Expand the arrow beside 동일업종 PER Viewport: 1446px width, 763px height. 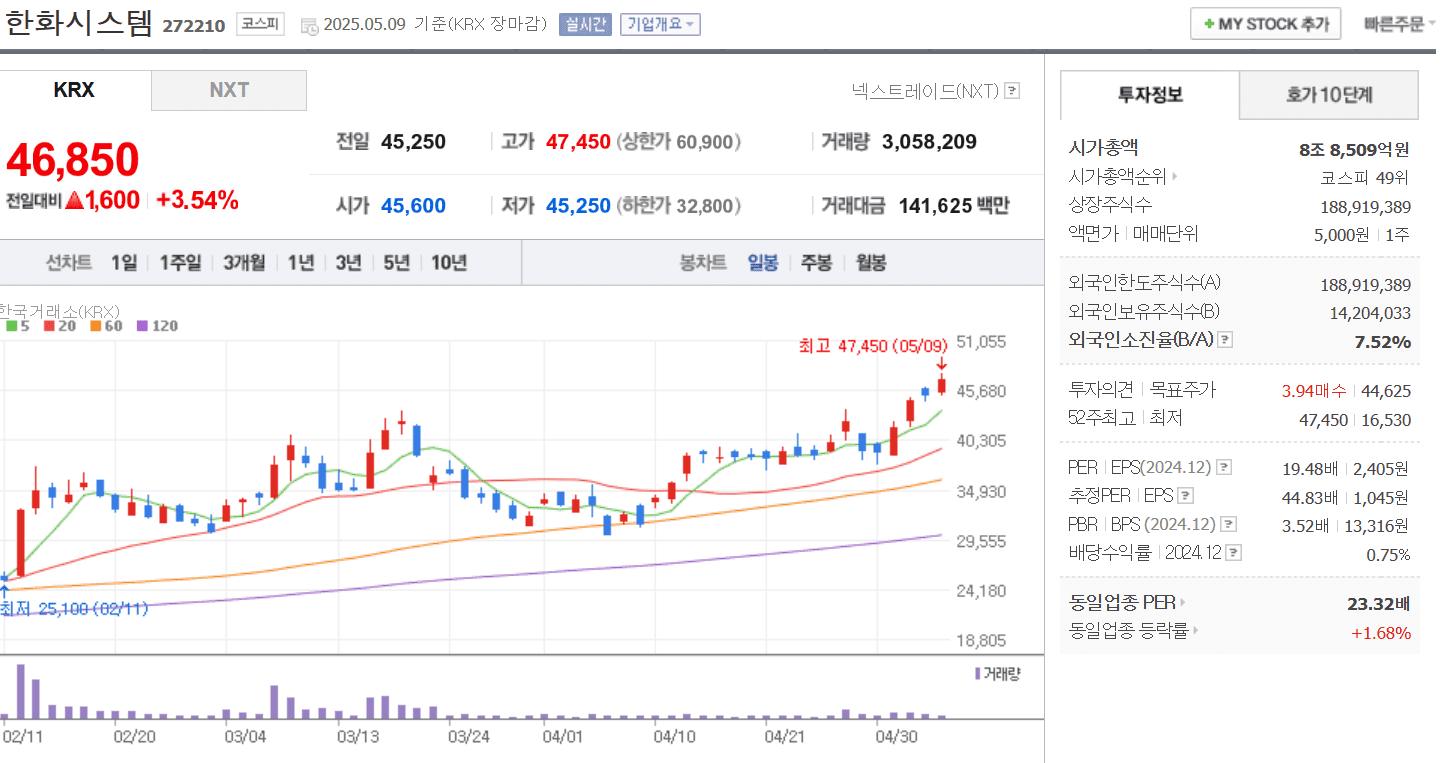coord(1183,603)
